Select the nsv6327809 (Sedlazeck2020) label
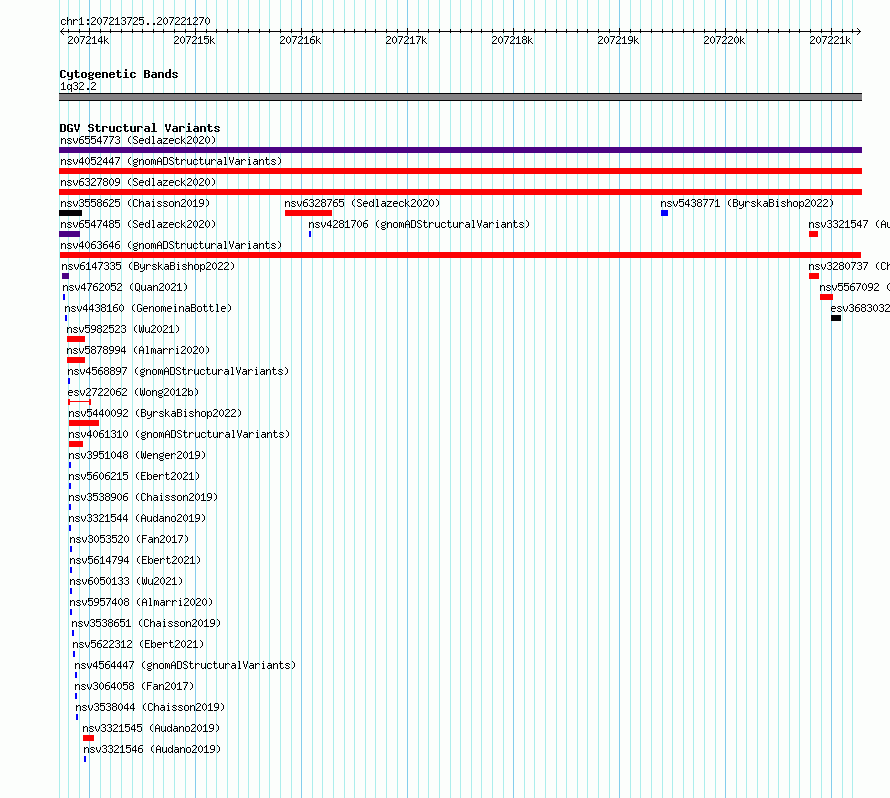 [138, 182]
